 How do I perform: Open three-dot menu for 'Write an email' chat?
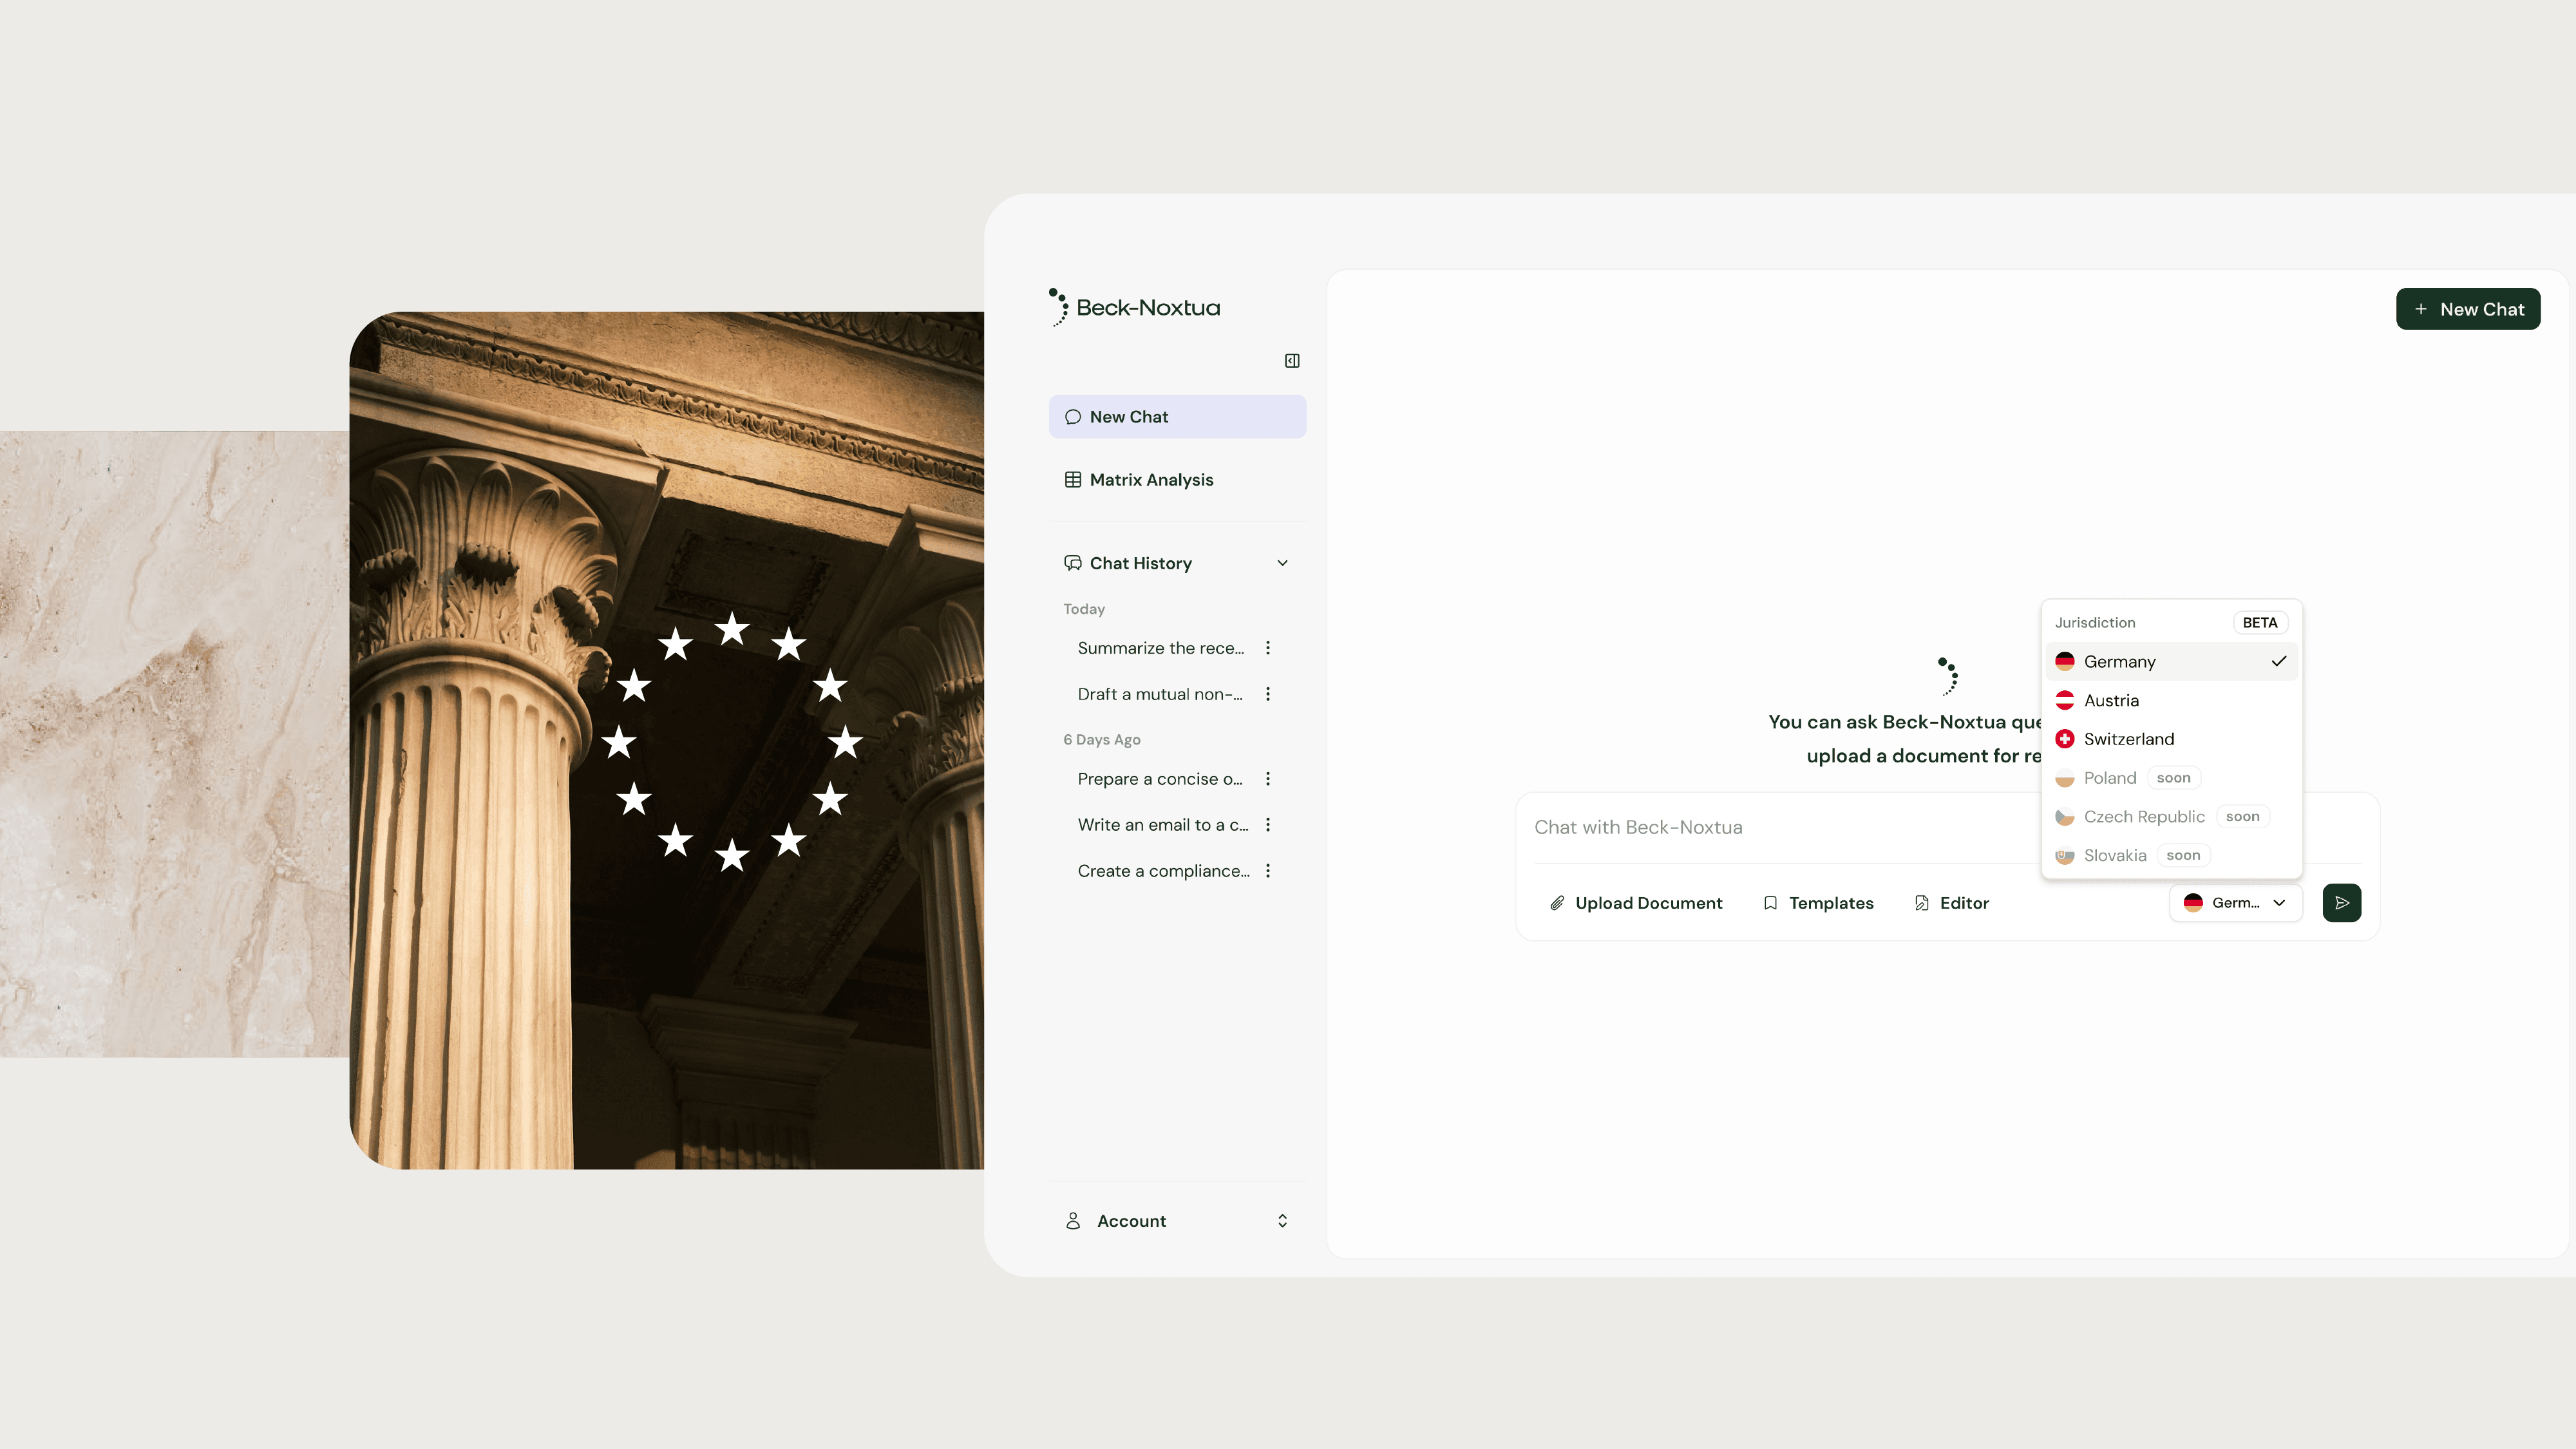(1268, 825)
